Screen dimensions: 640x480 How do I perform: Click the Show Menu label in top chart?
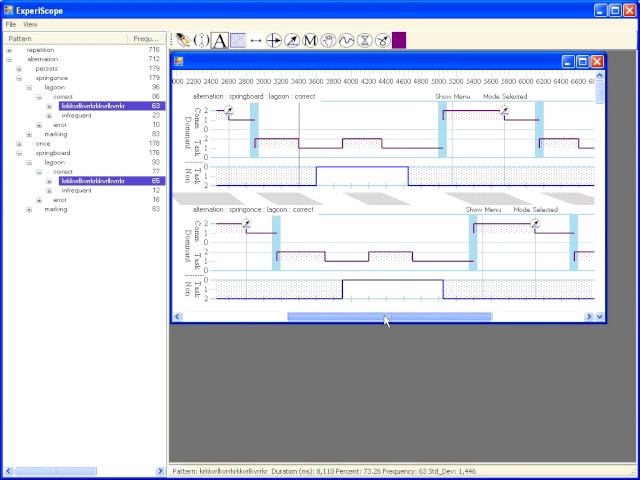pos(453,97)
